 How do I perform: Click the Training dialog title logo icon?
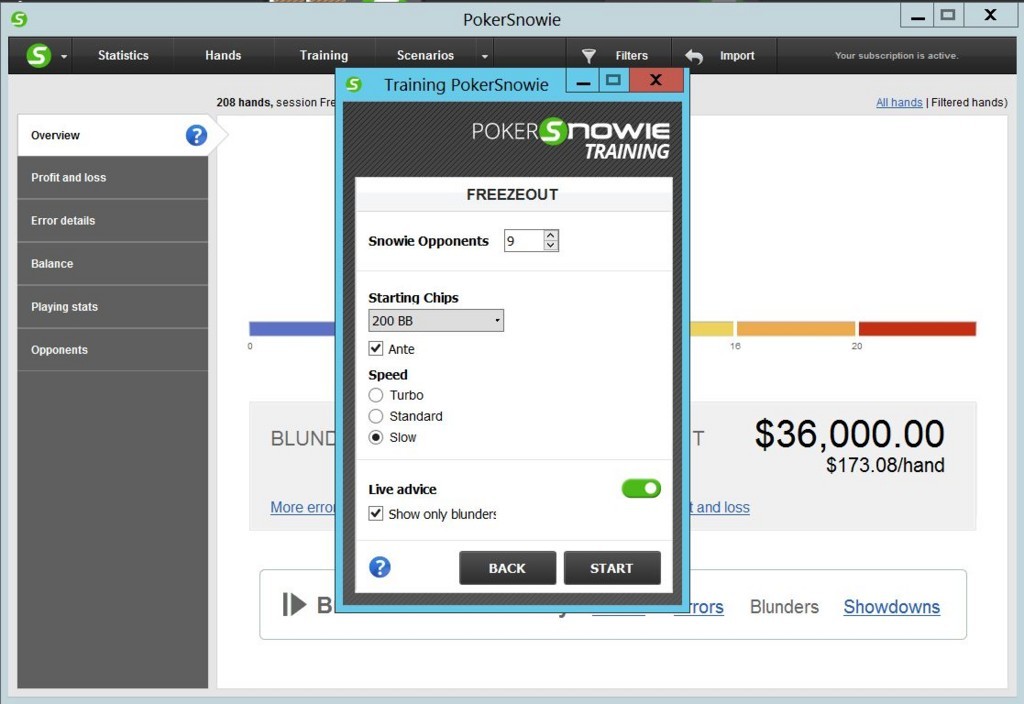coord(353,84)
